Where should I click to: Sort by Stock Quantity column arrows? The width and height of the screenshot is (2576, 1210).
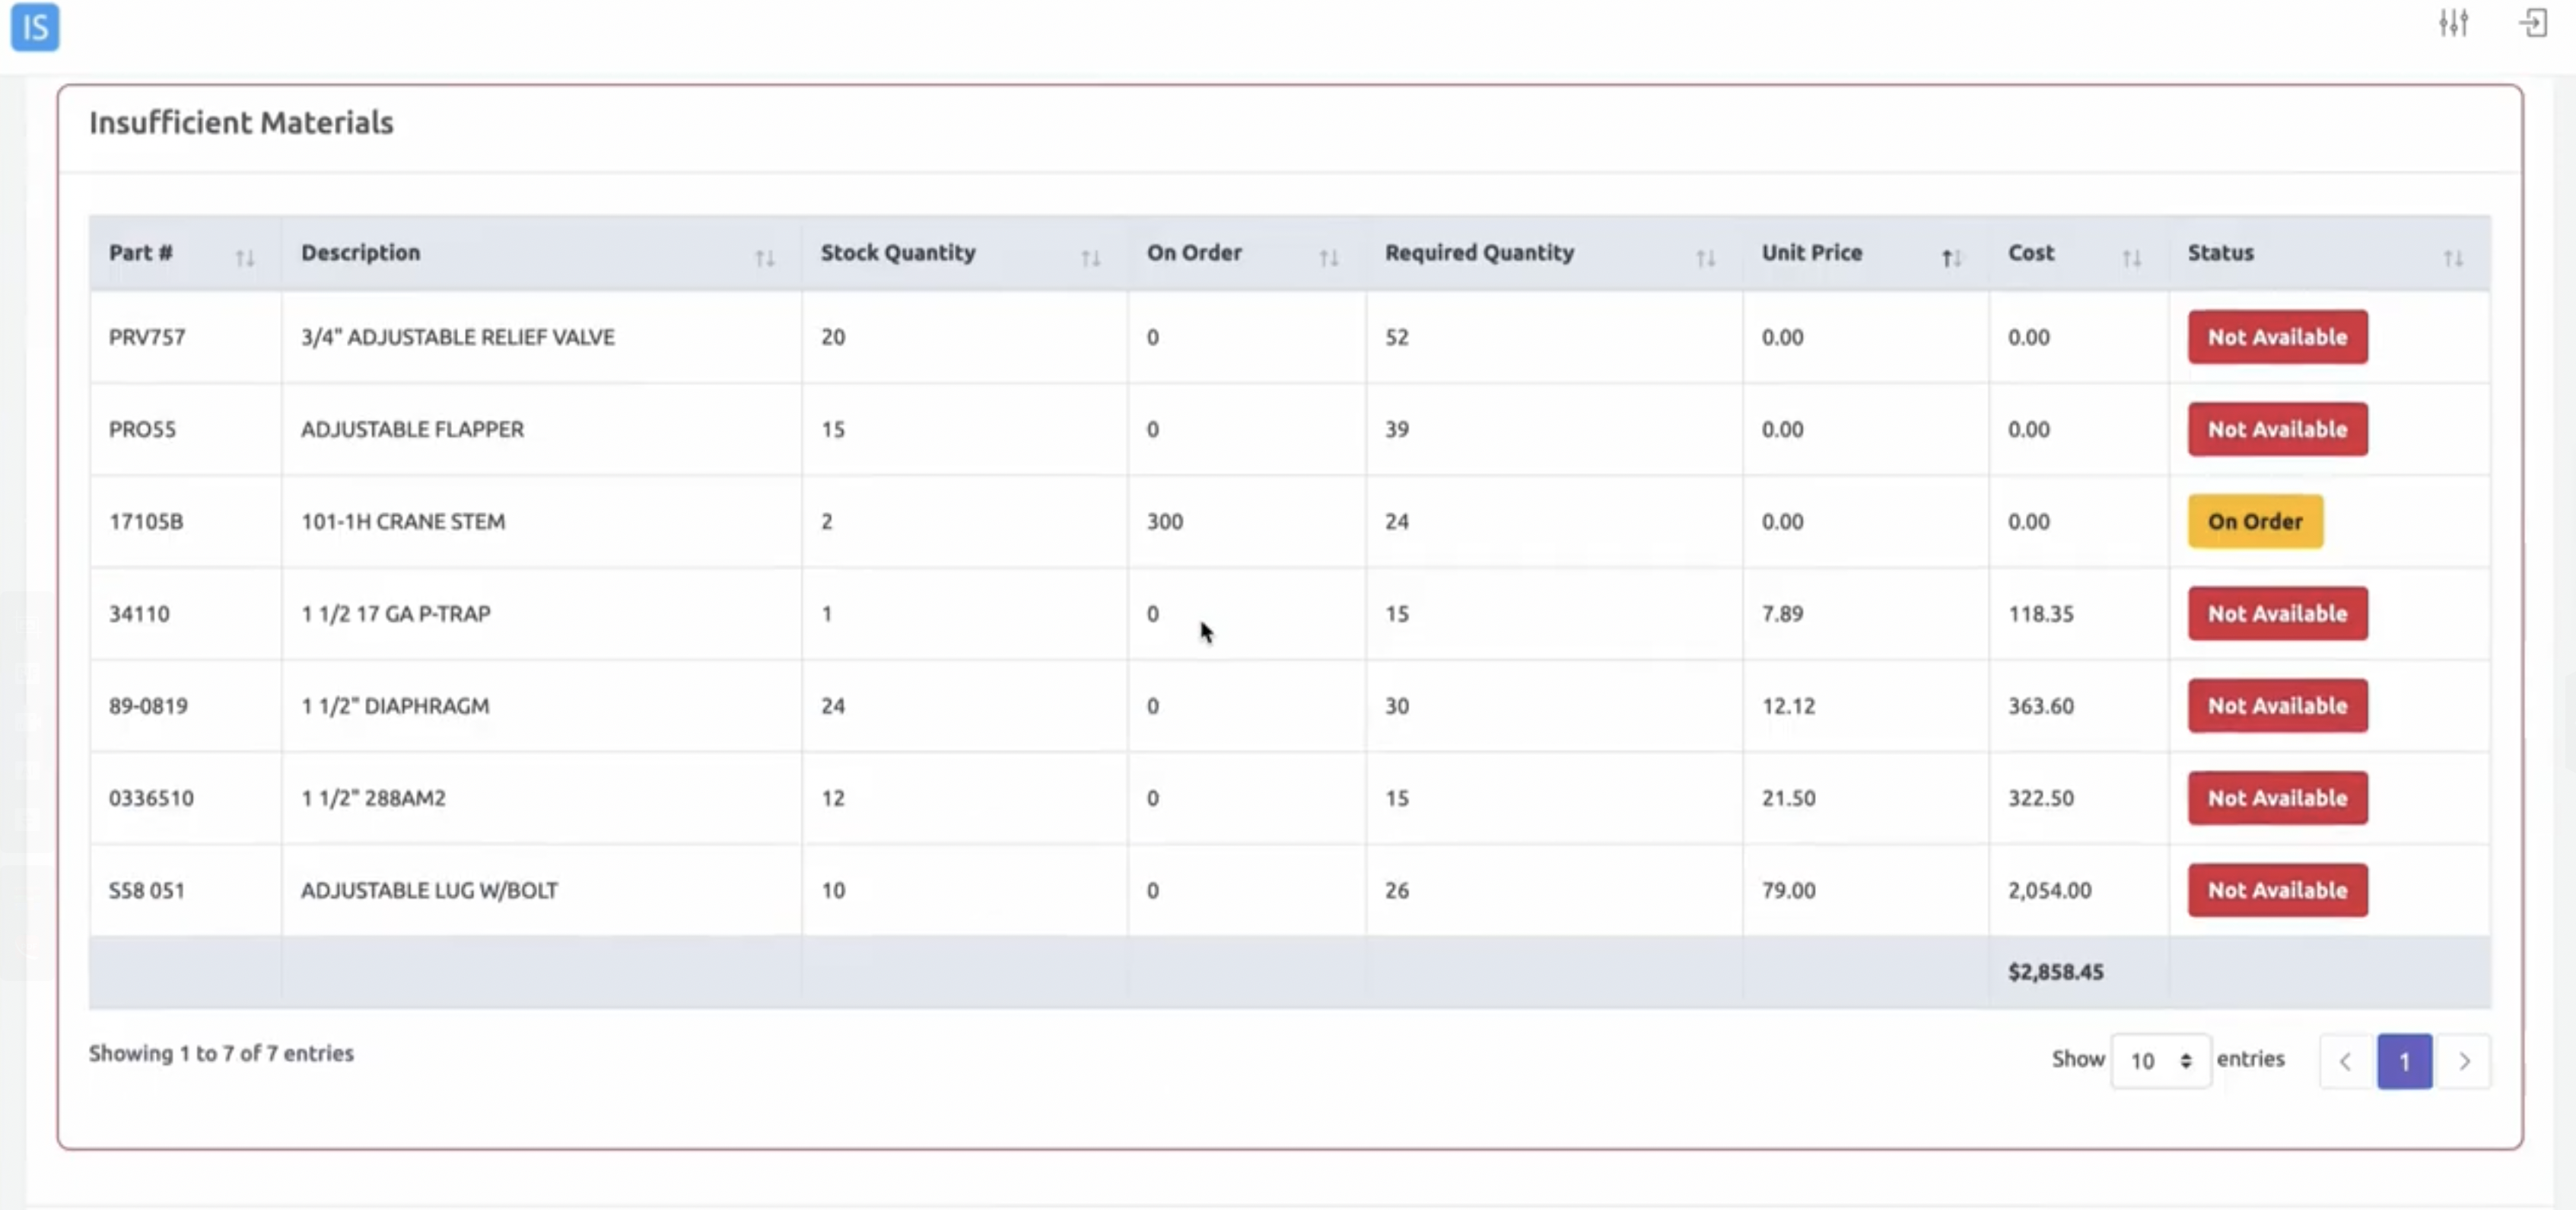point(1090,258)
